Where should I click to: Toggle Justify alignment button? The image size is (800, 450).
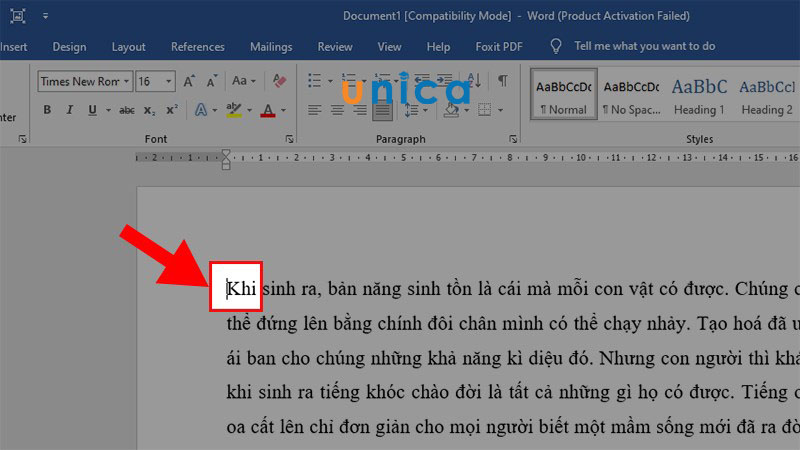(382, 110)
